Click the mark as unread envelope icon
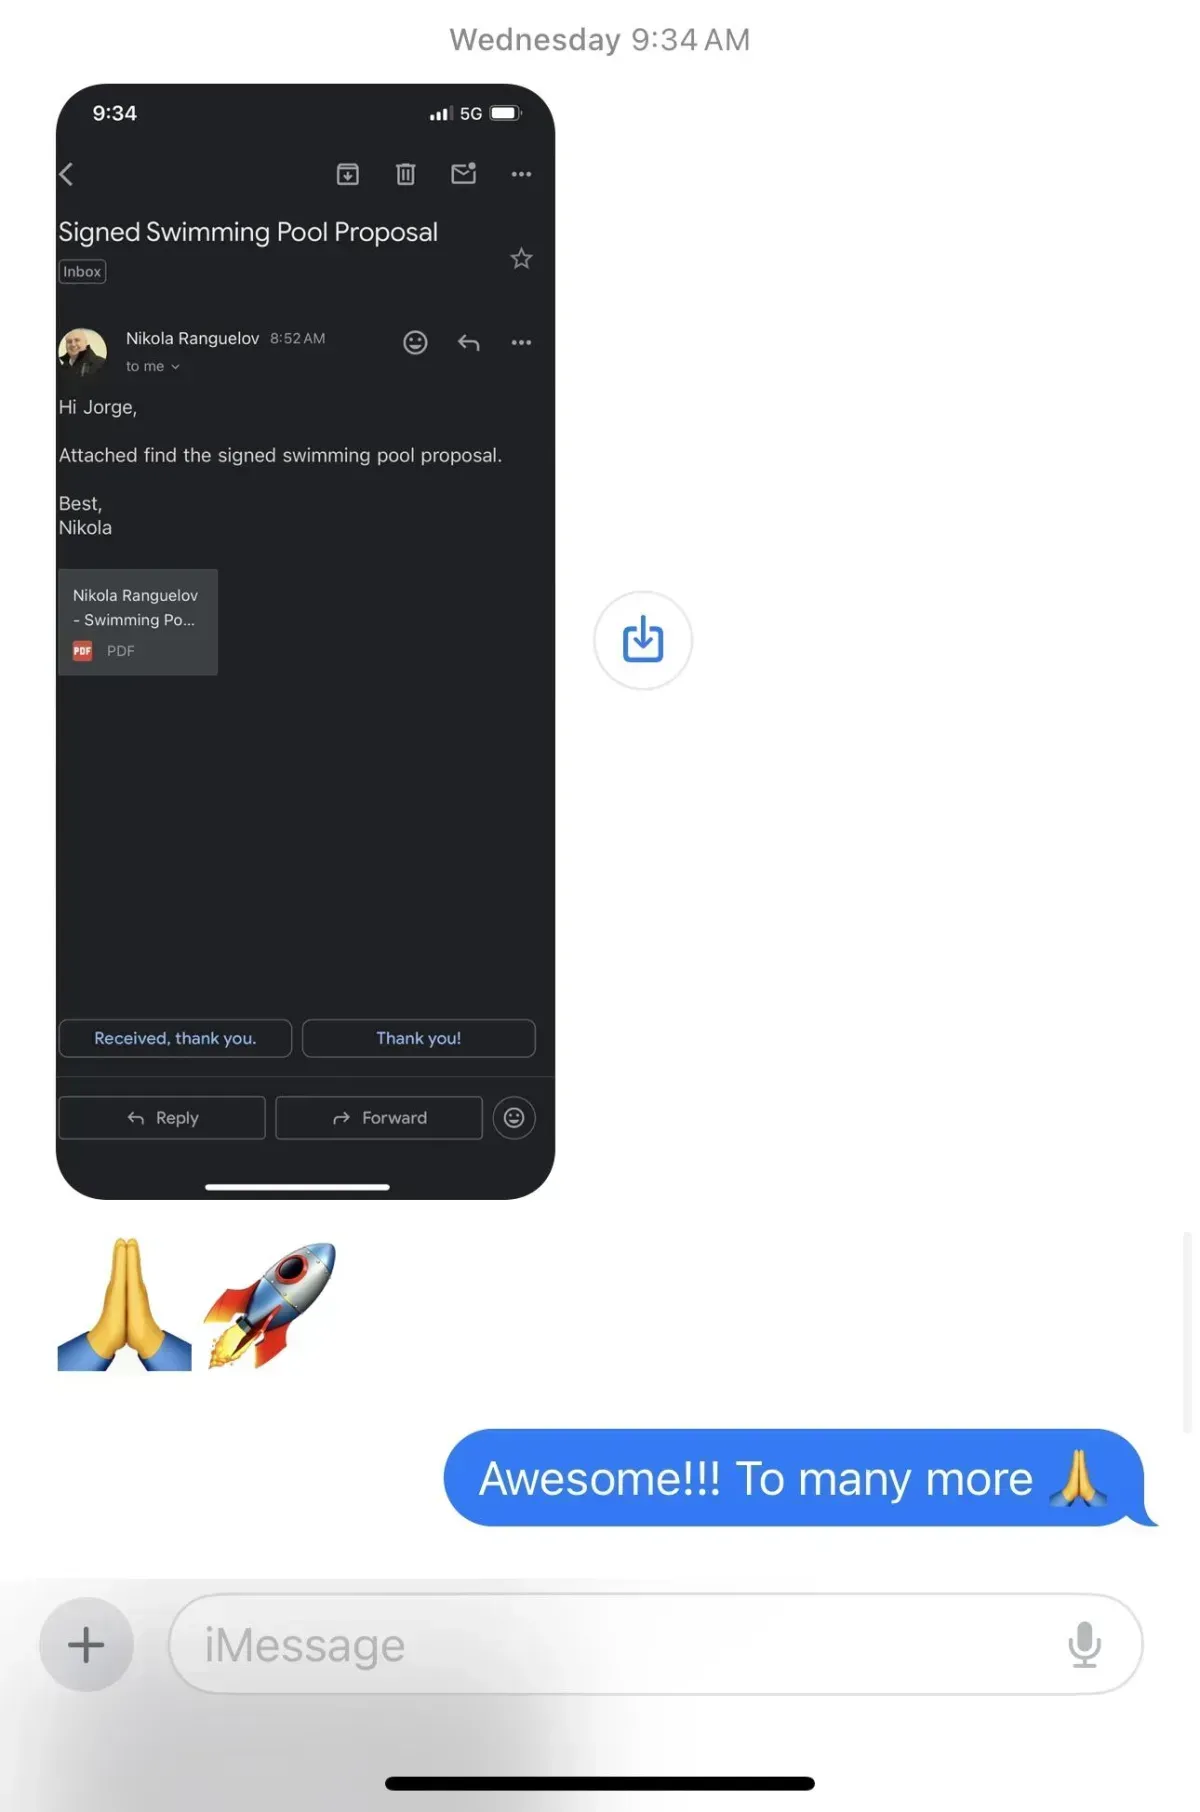The height and width of the screenshot is (1812, 1200). coord(464,173)
